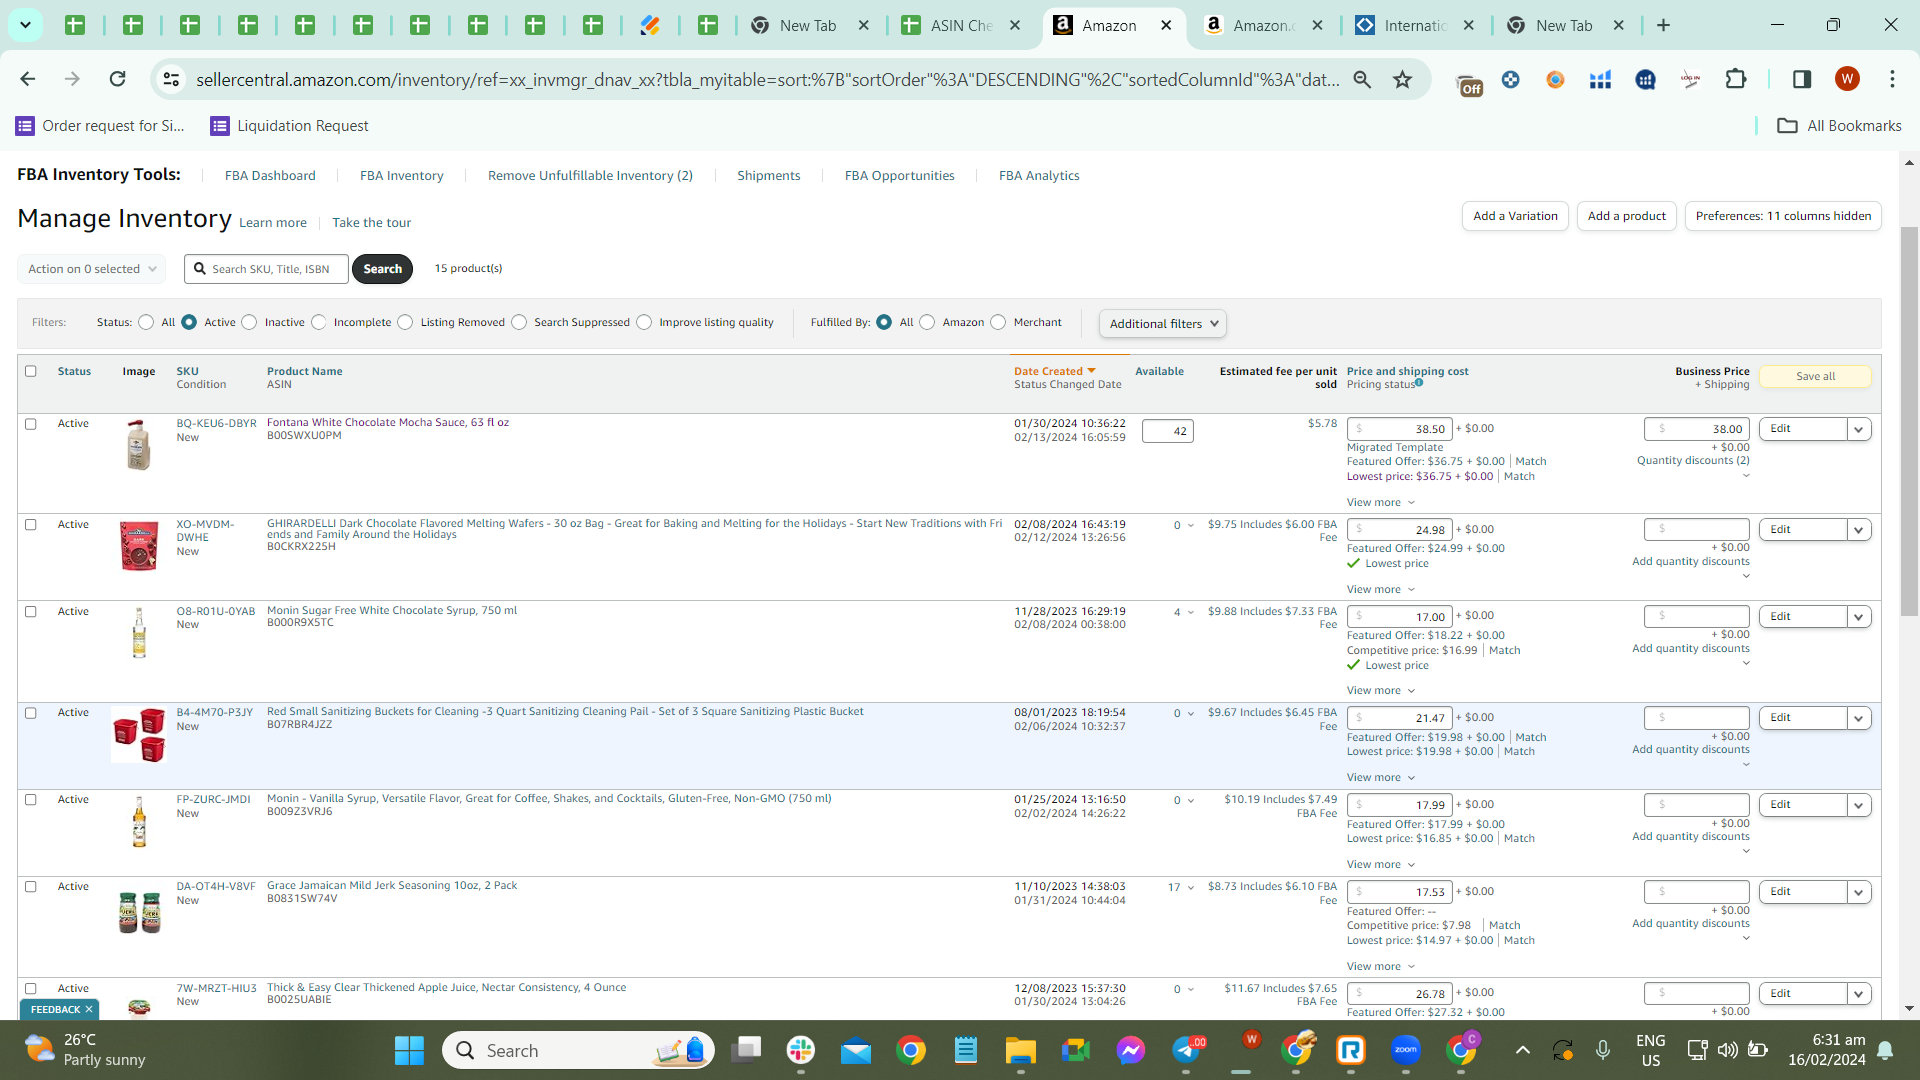Screen dimensions: 1920x1080
Task: Expand the Additional filters dropdown
Action: [x=1163, y=323]
